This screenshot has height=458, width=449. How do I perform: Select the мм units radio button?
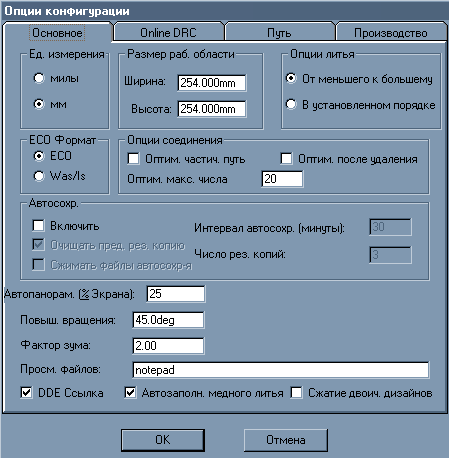click(39, 104)
